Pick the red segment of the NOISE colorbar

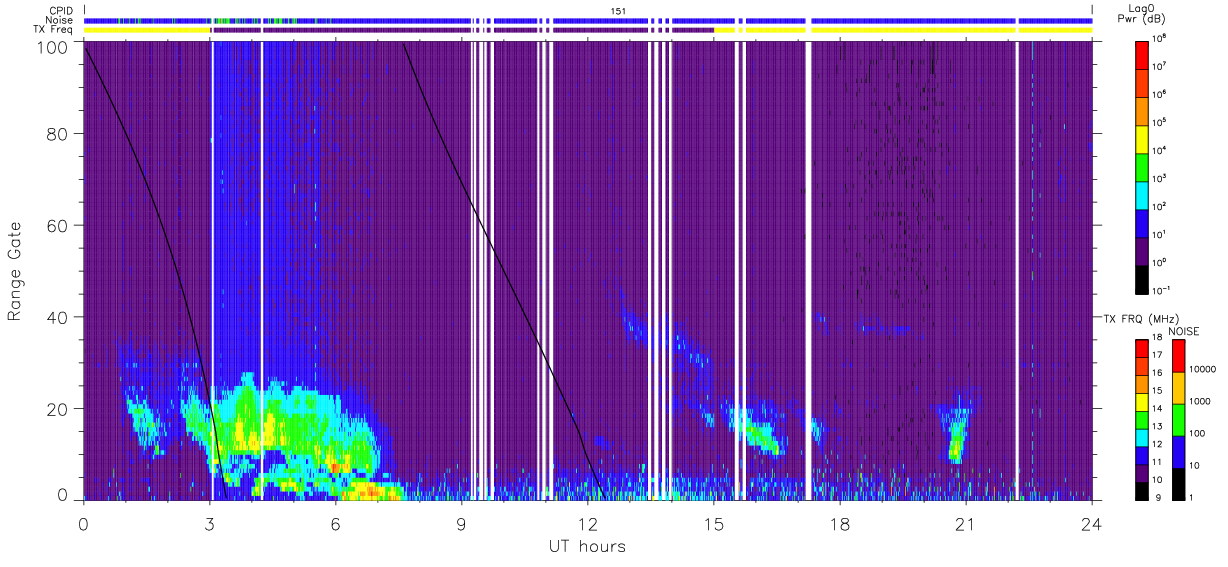(x=1180, y=356)
